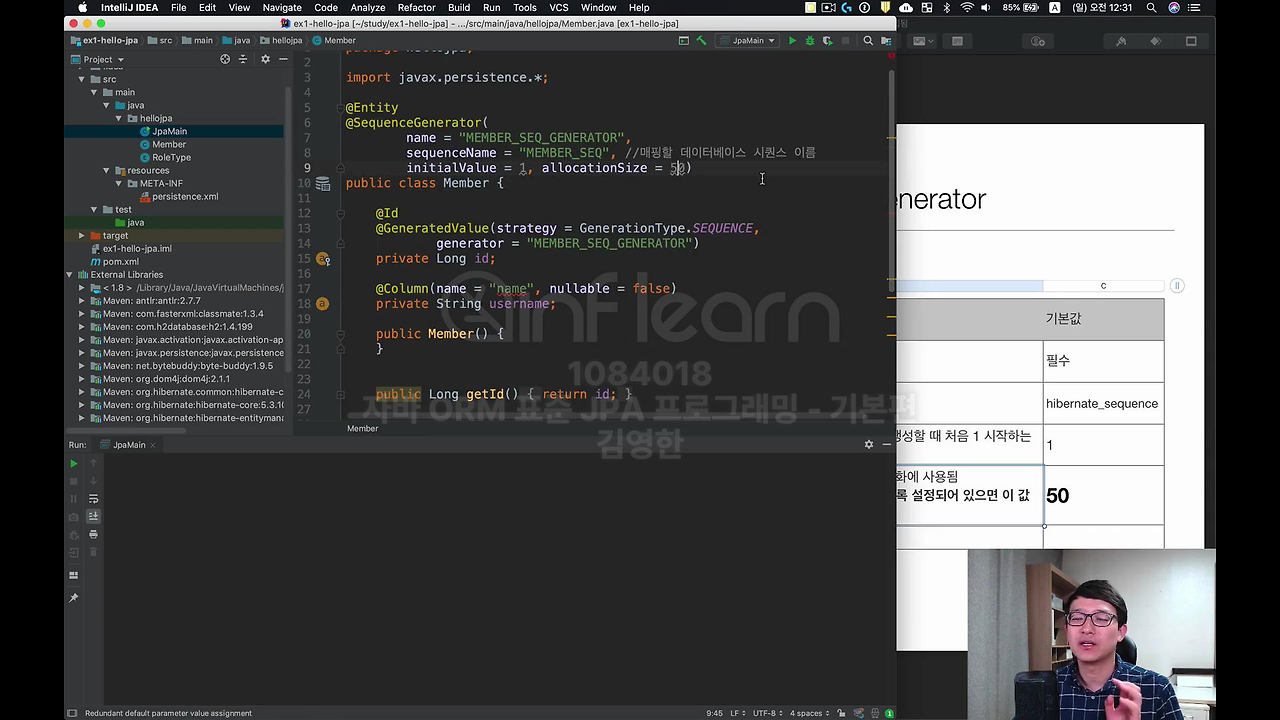Select RoleType in project tree
The width and height of the screenshot is (1280, 720).
[x=171, y=157]
